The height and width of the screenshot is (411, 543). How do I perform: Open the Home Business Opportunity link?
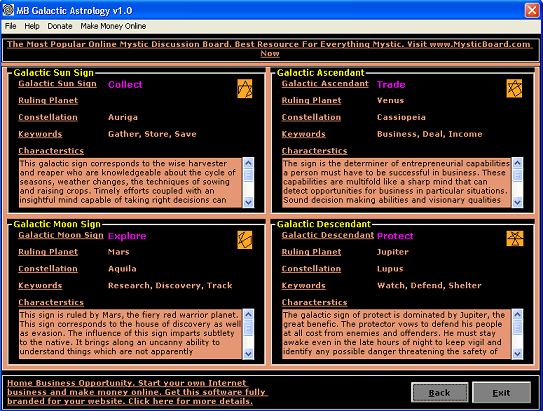coord(137,392)
